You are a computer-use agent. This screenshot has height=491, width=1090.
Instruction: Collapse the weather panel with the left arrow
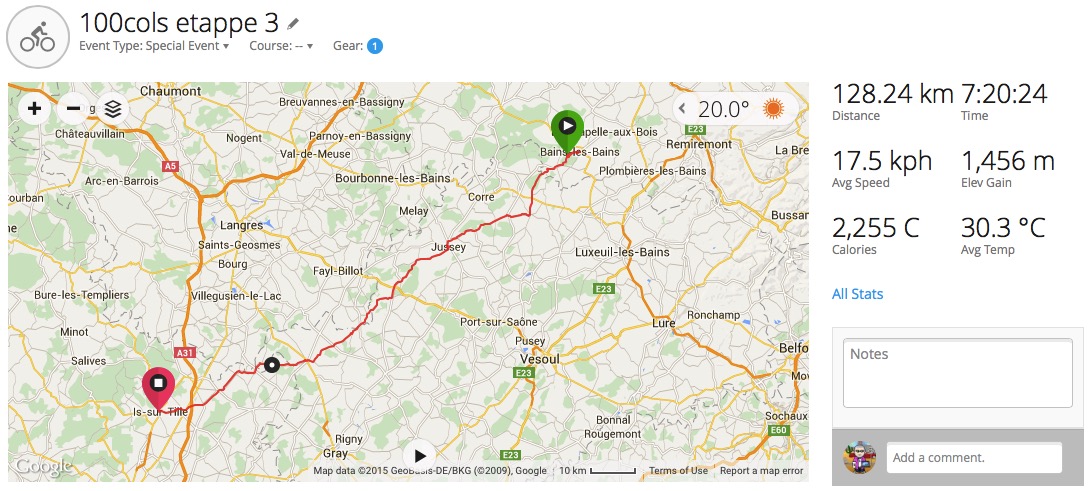pyautogui.click(x=682, y=108)
